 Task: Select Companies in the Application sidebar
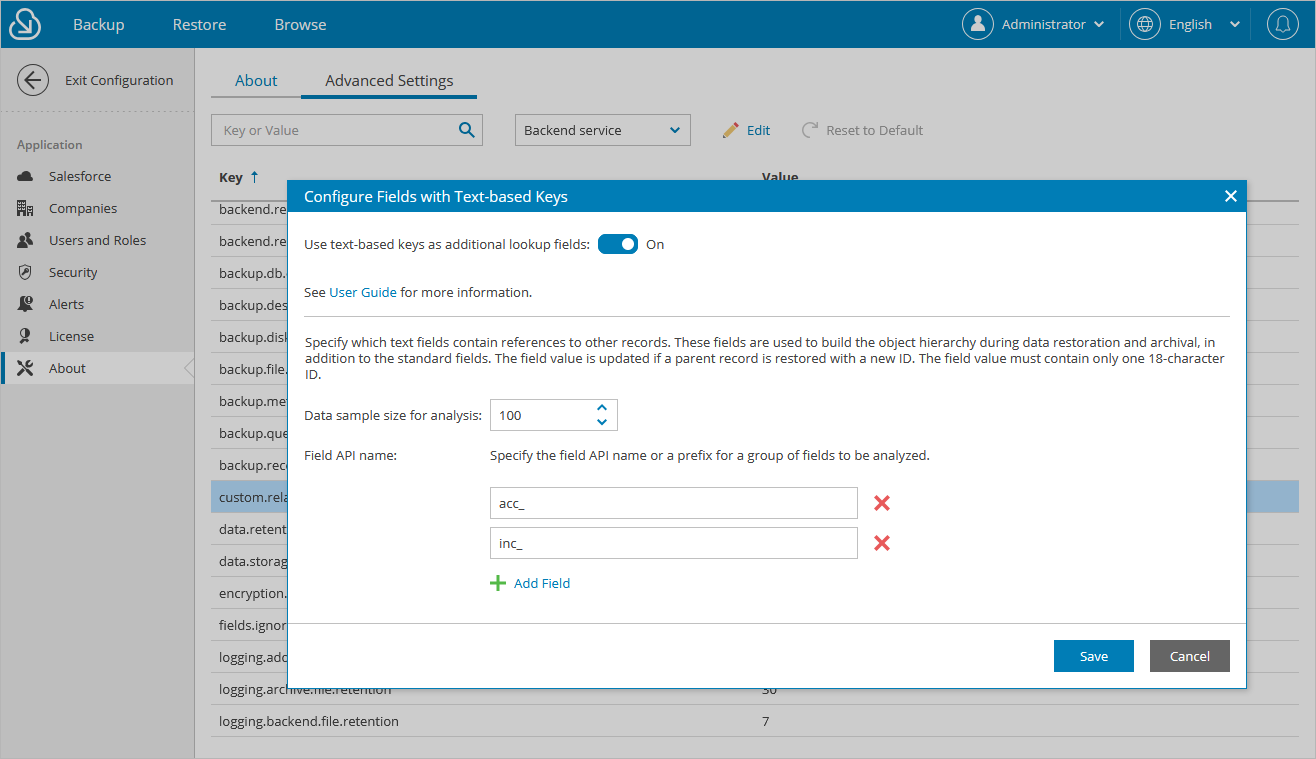(82, 207)
